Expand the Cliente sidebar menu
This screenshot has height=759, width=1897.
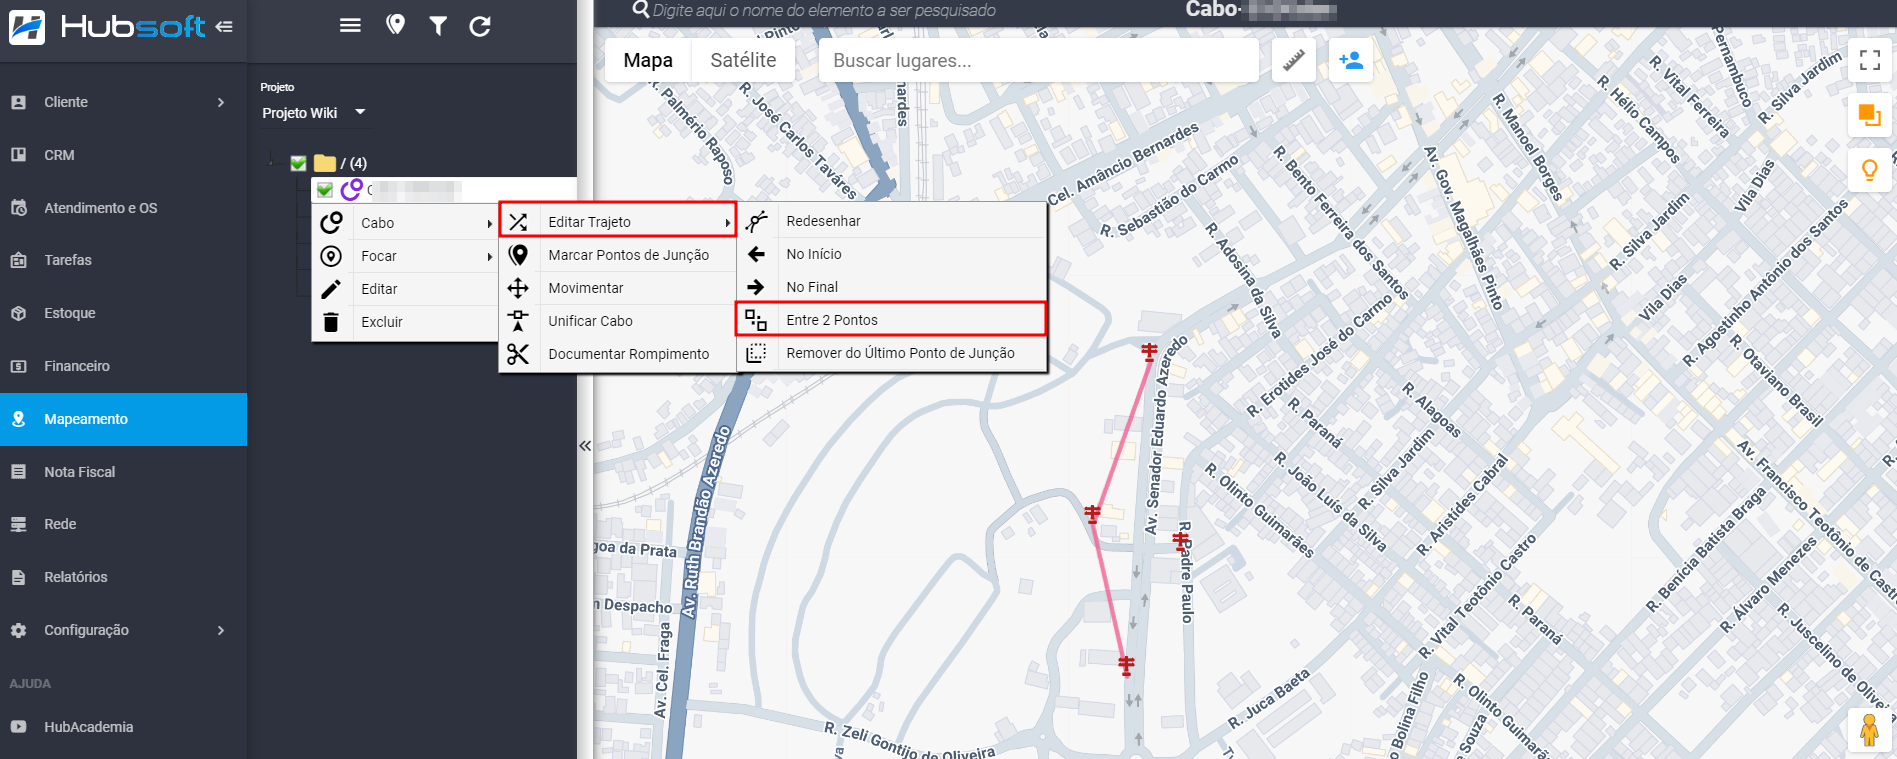pos(123,102)
